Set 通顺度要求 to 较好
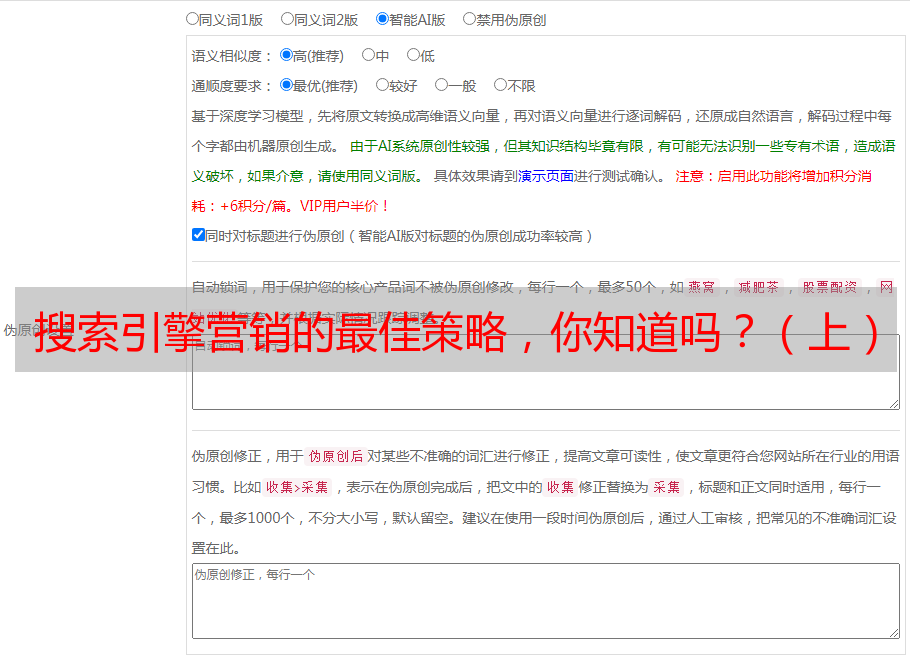 tap(382, 85)
